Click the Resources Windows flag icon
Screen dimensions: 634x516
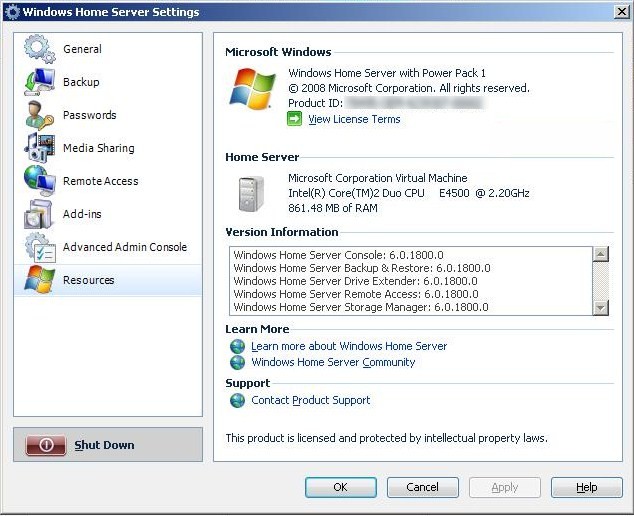39,280
